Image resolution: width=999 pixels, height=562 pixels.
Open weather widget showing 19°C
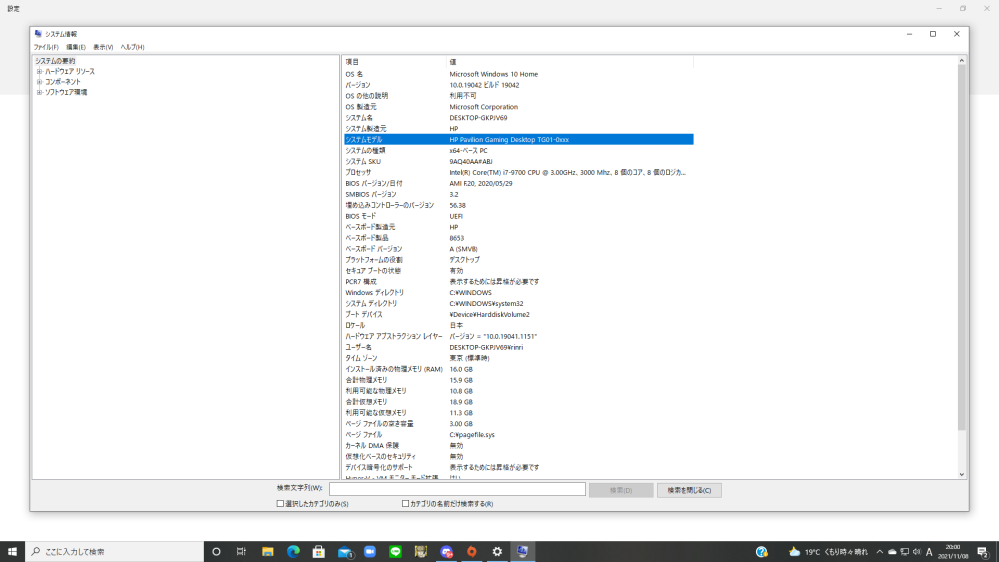(828, 552)
